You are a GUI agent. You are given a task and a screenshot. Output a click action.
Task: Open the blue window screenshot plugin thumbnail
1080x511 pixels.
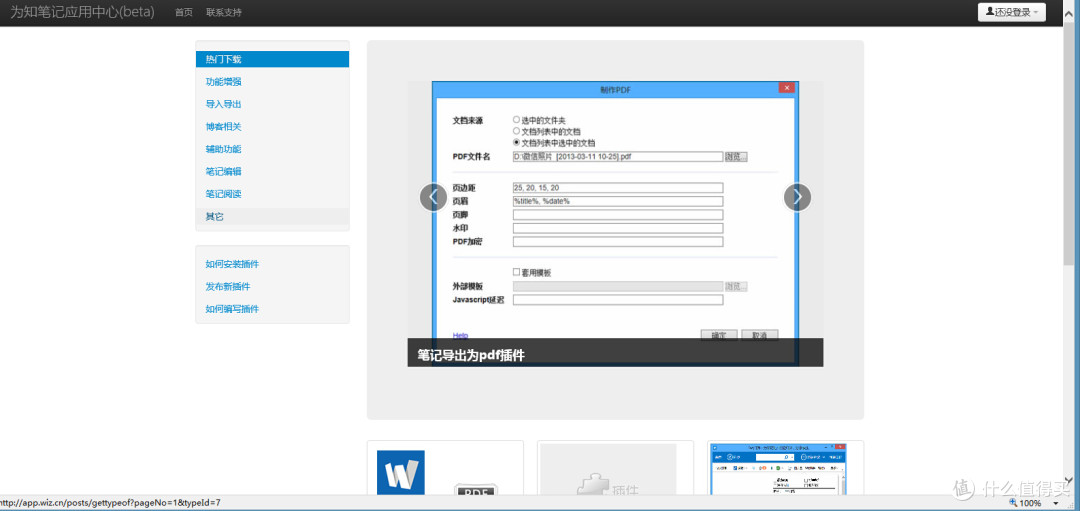coord(778,470)
